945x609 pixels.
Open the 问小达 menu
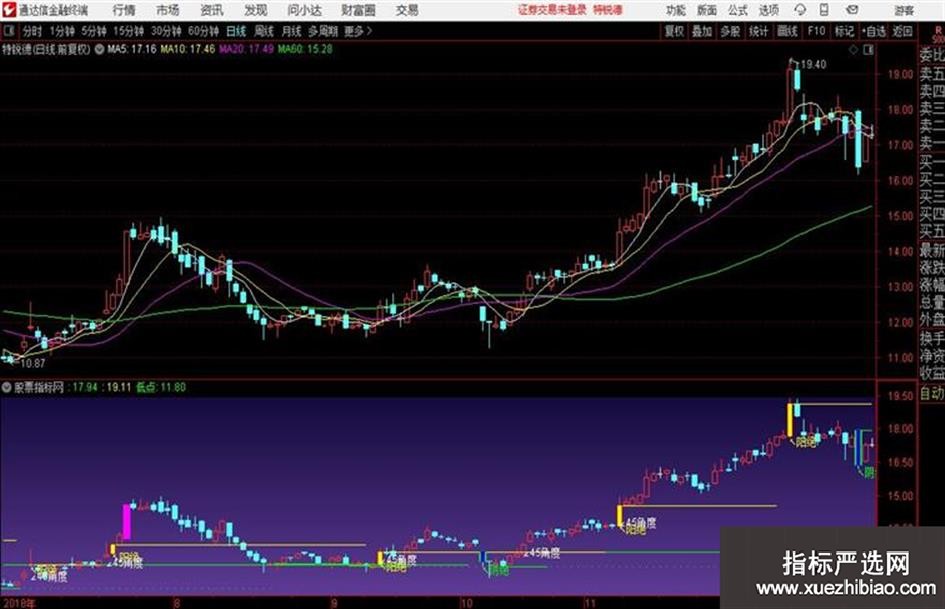click(x=304, y=10)
